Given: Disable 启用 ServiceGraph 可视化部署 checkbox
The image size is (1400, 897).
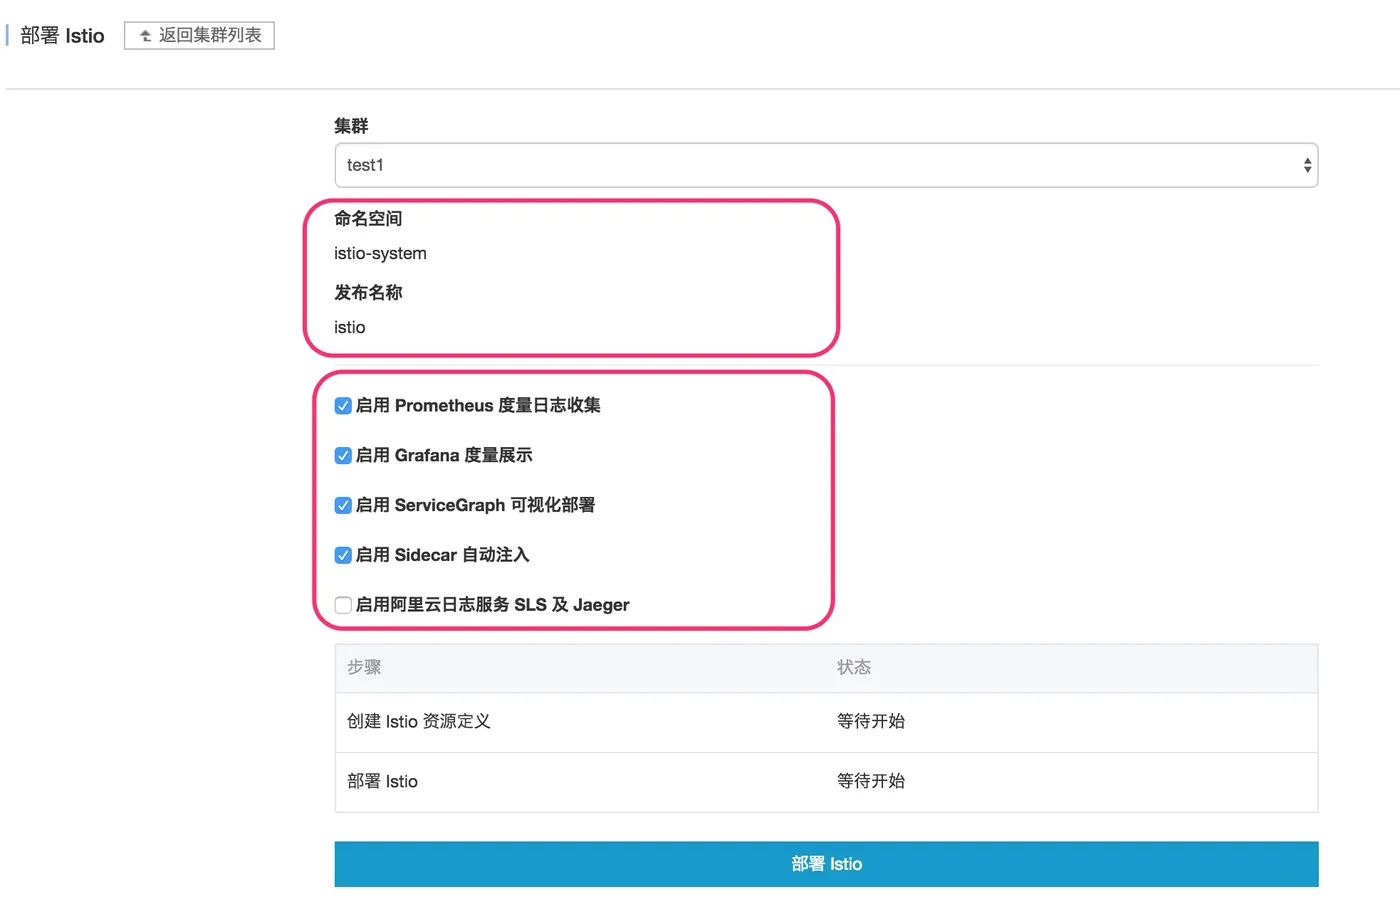Looking at the screenshot, I should point(343,506).
